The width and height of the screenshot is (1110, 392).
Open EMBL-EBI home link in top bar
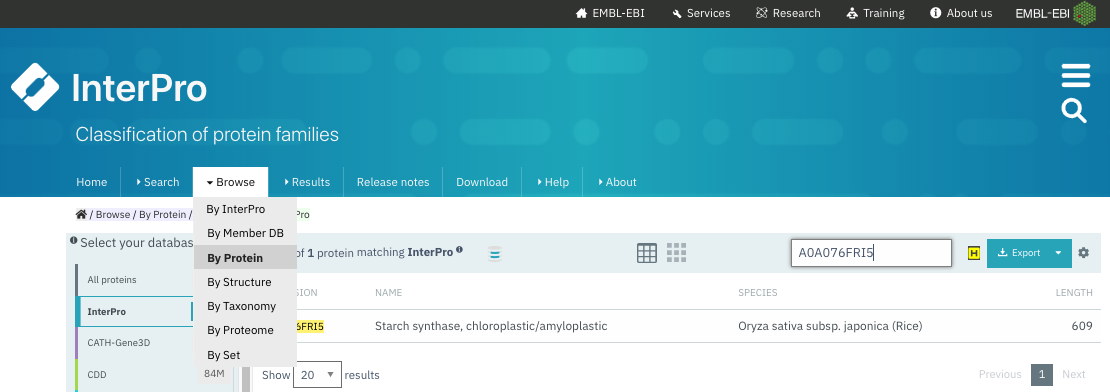610,13
